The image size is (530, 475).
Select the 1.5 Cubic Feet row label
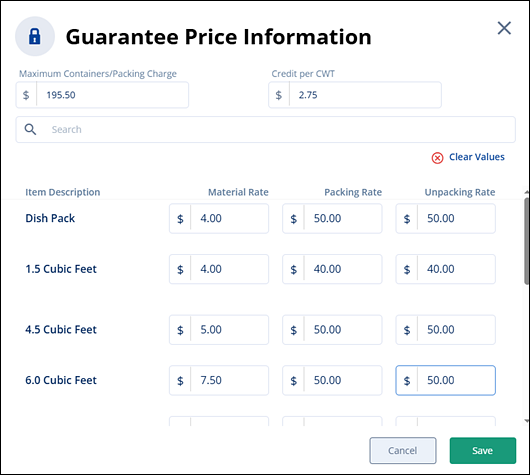[x=61, y=269]
